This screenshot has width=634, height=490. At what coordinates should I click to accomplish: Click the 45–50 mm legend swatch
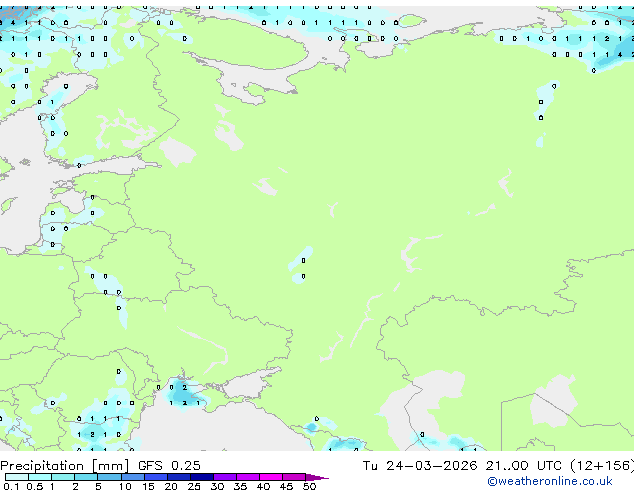click(x=294, y=477)
